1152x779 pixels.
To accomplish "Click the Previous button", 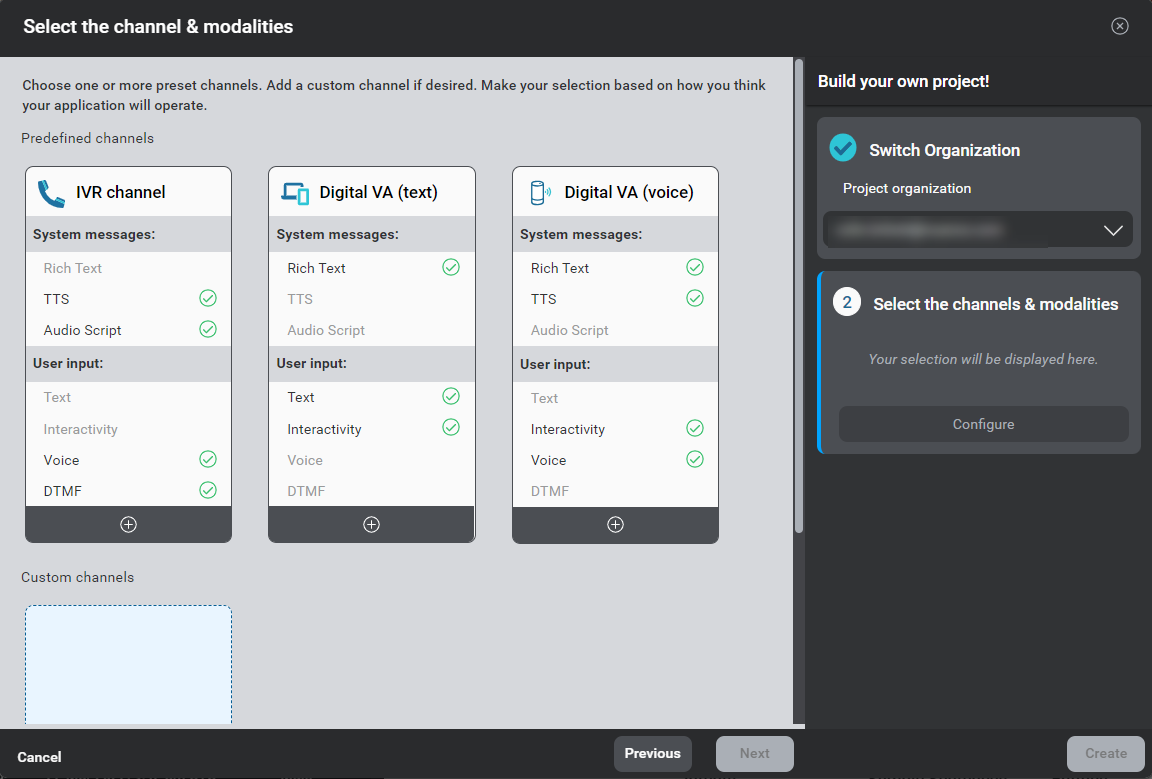I will pos(652,754).
